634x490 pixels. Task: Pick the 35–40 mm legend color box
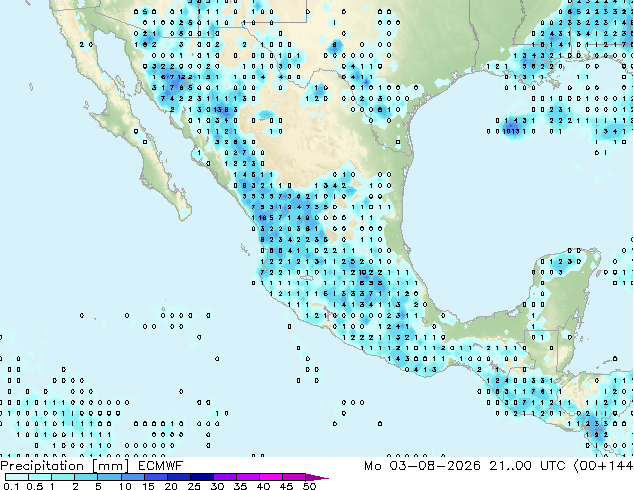pyautogui.click(x=247, y=477)
